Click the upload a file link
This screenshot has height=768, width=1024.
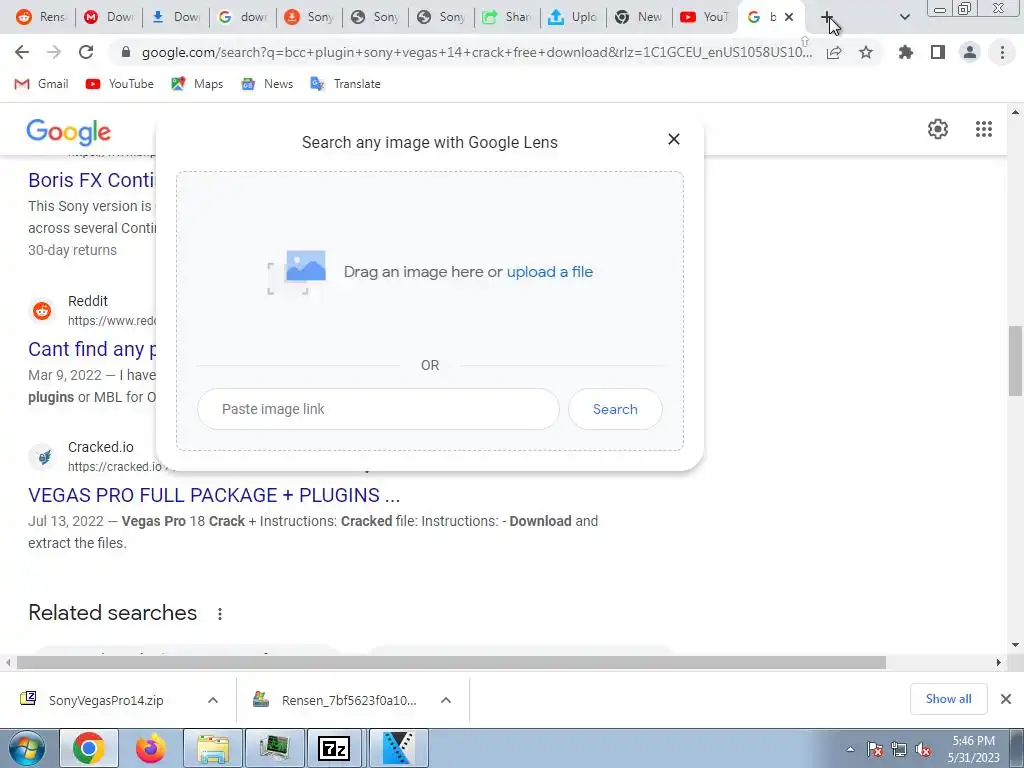point(550,272)
